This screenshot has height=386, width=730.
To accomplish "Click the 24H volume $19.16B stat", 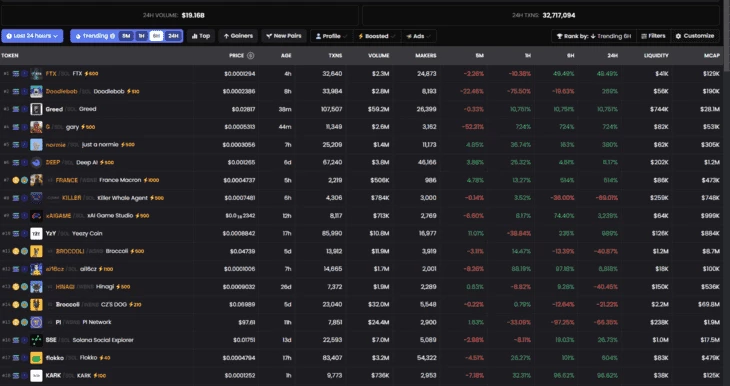I will coord(174,15).
